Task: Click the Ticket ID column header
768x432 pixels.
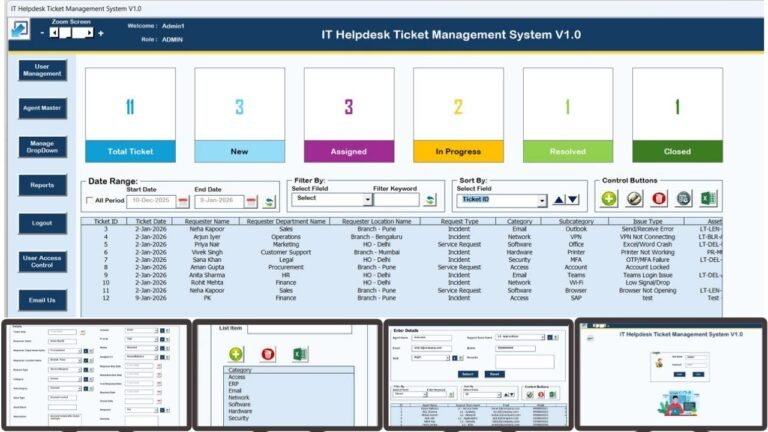Action: coord(105,221)
